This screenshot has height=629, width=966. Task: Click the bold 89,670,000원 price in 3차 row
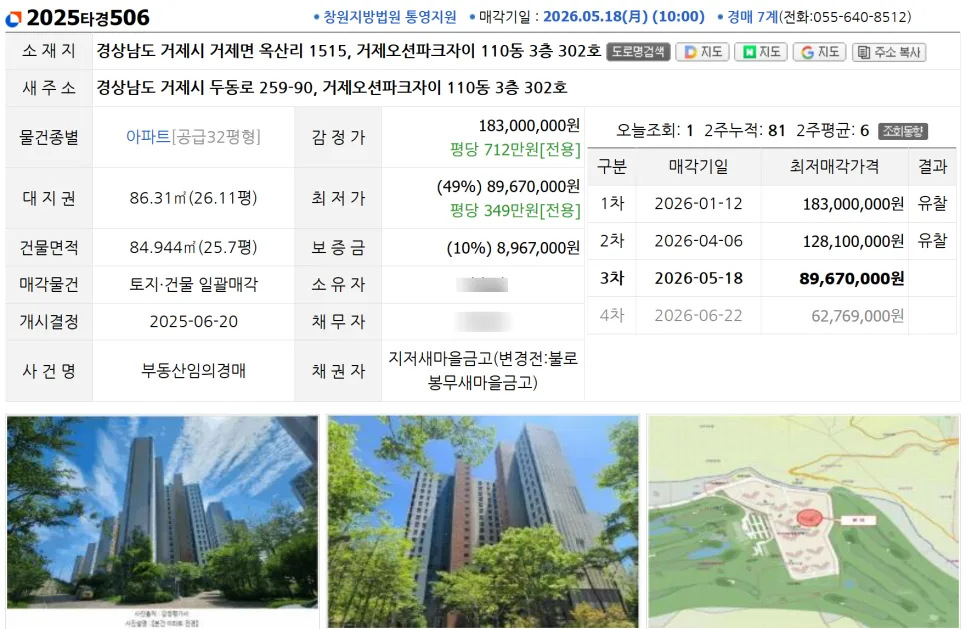tap(851, 278)
